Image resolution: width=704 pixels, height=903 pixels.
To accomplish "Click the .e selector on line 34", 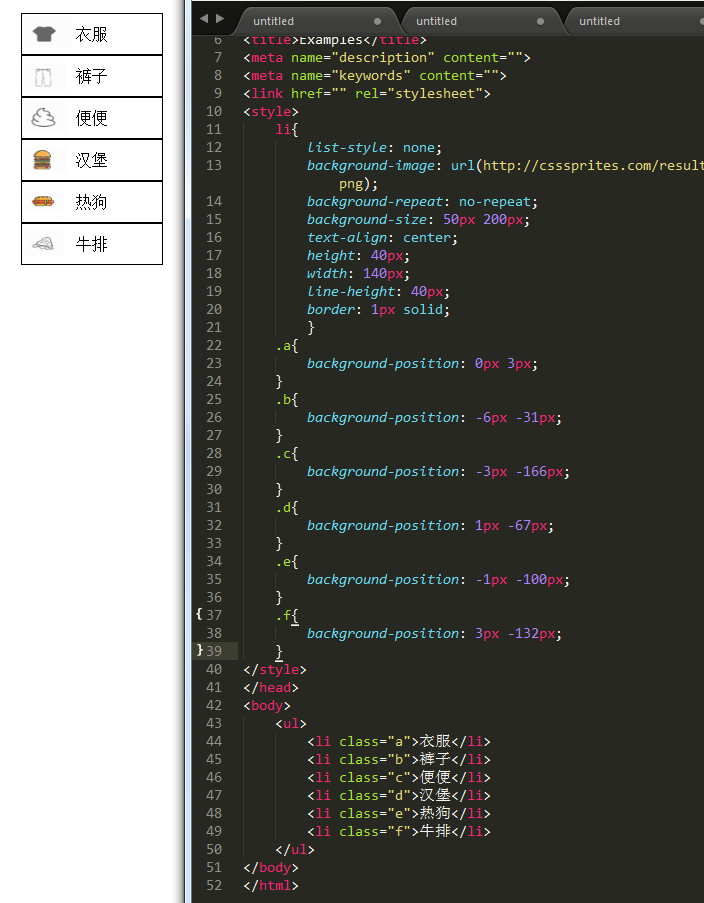I will 283,561.
